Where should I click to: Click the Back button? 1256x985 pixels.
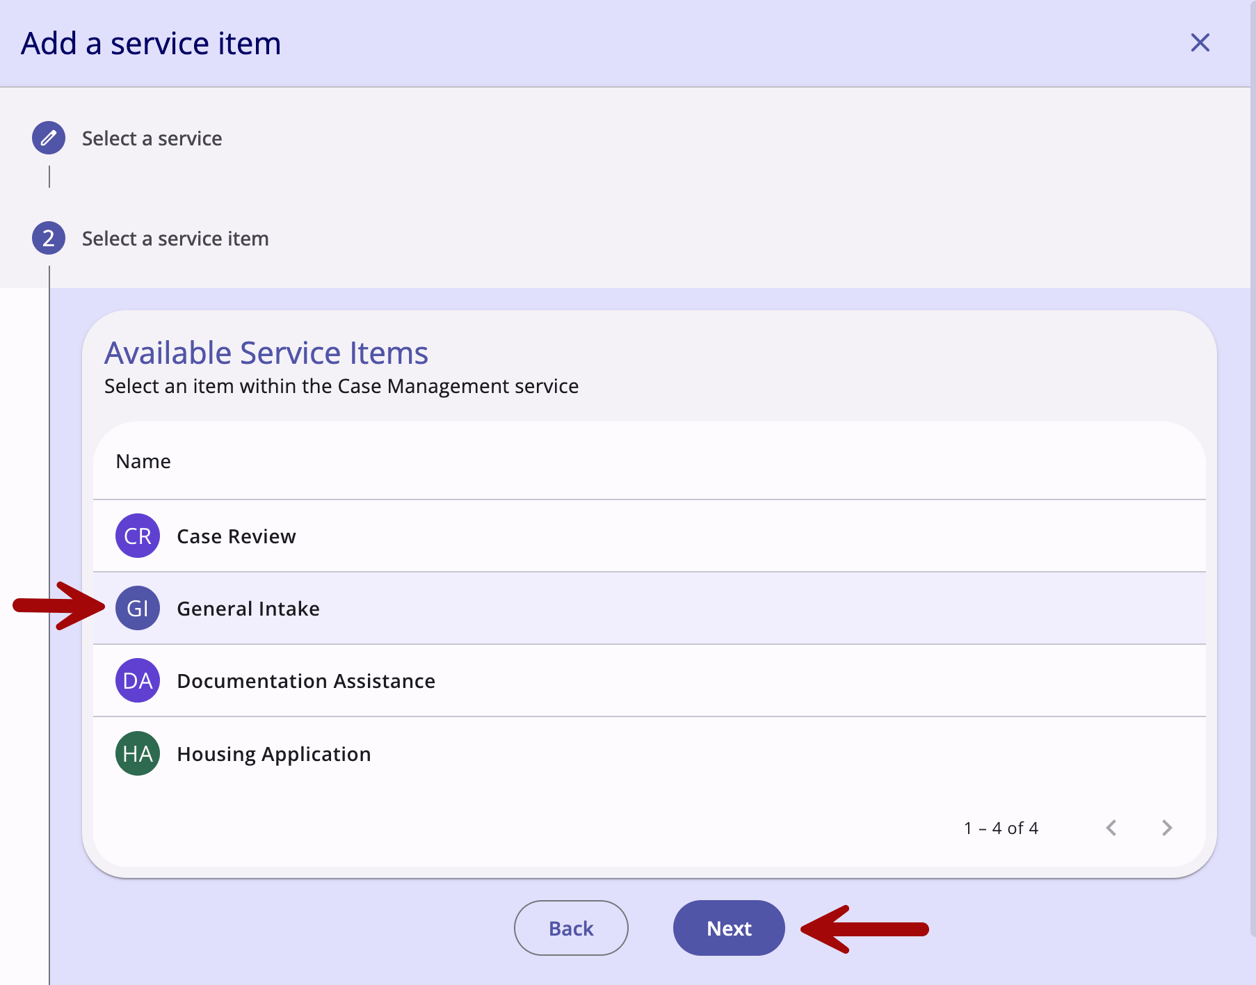click(571, 928)
